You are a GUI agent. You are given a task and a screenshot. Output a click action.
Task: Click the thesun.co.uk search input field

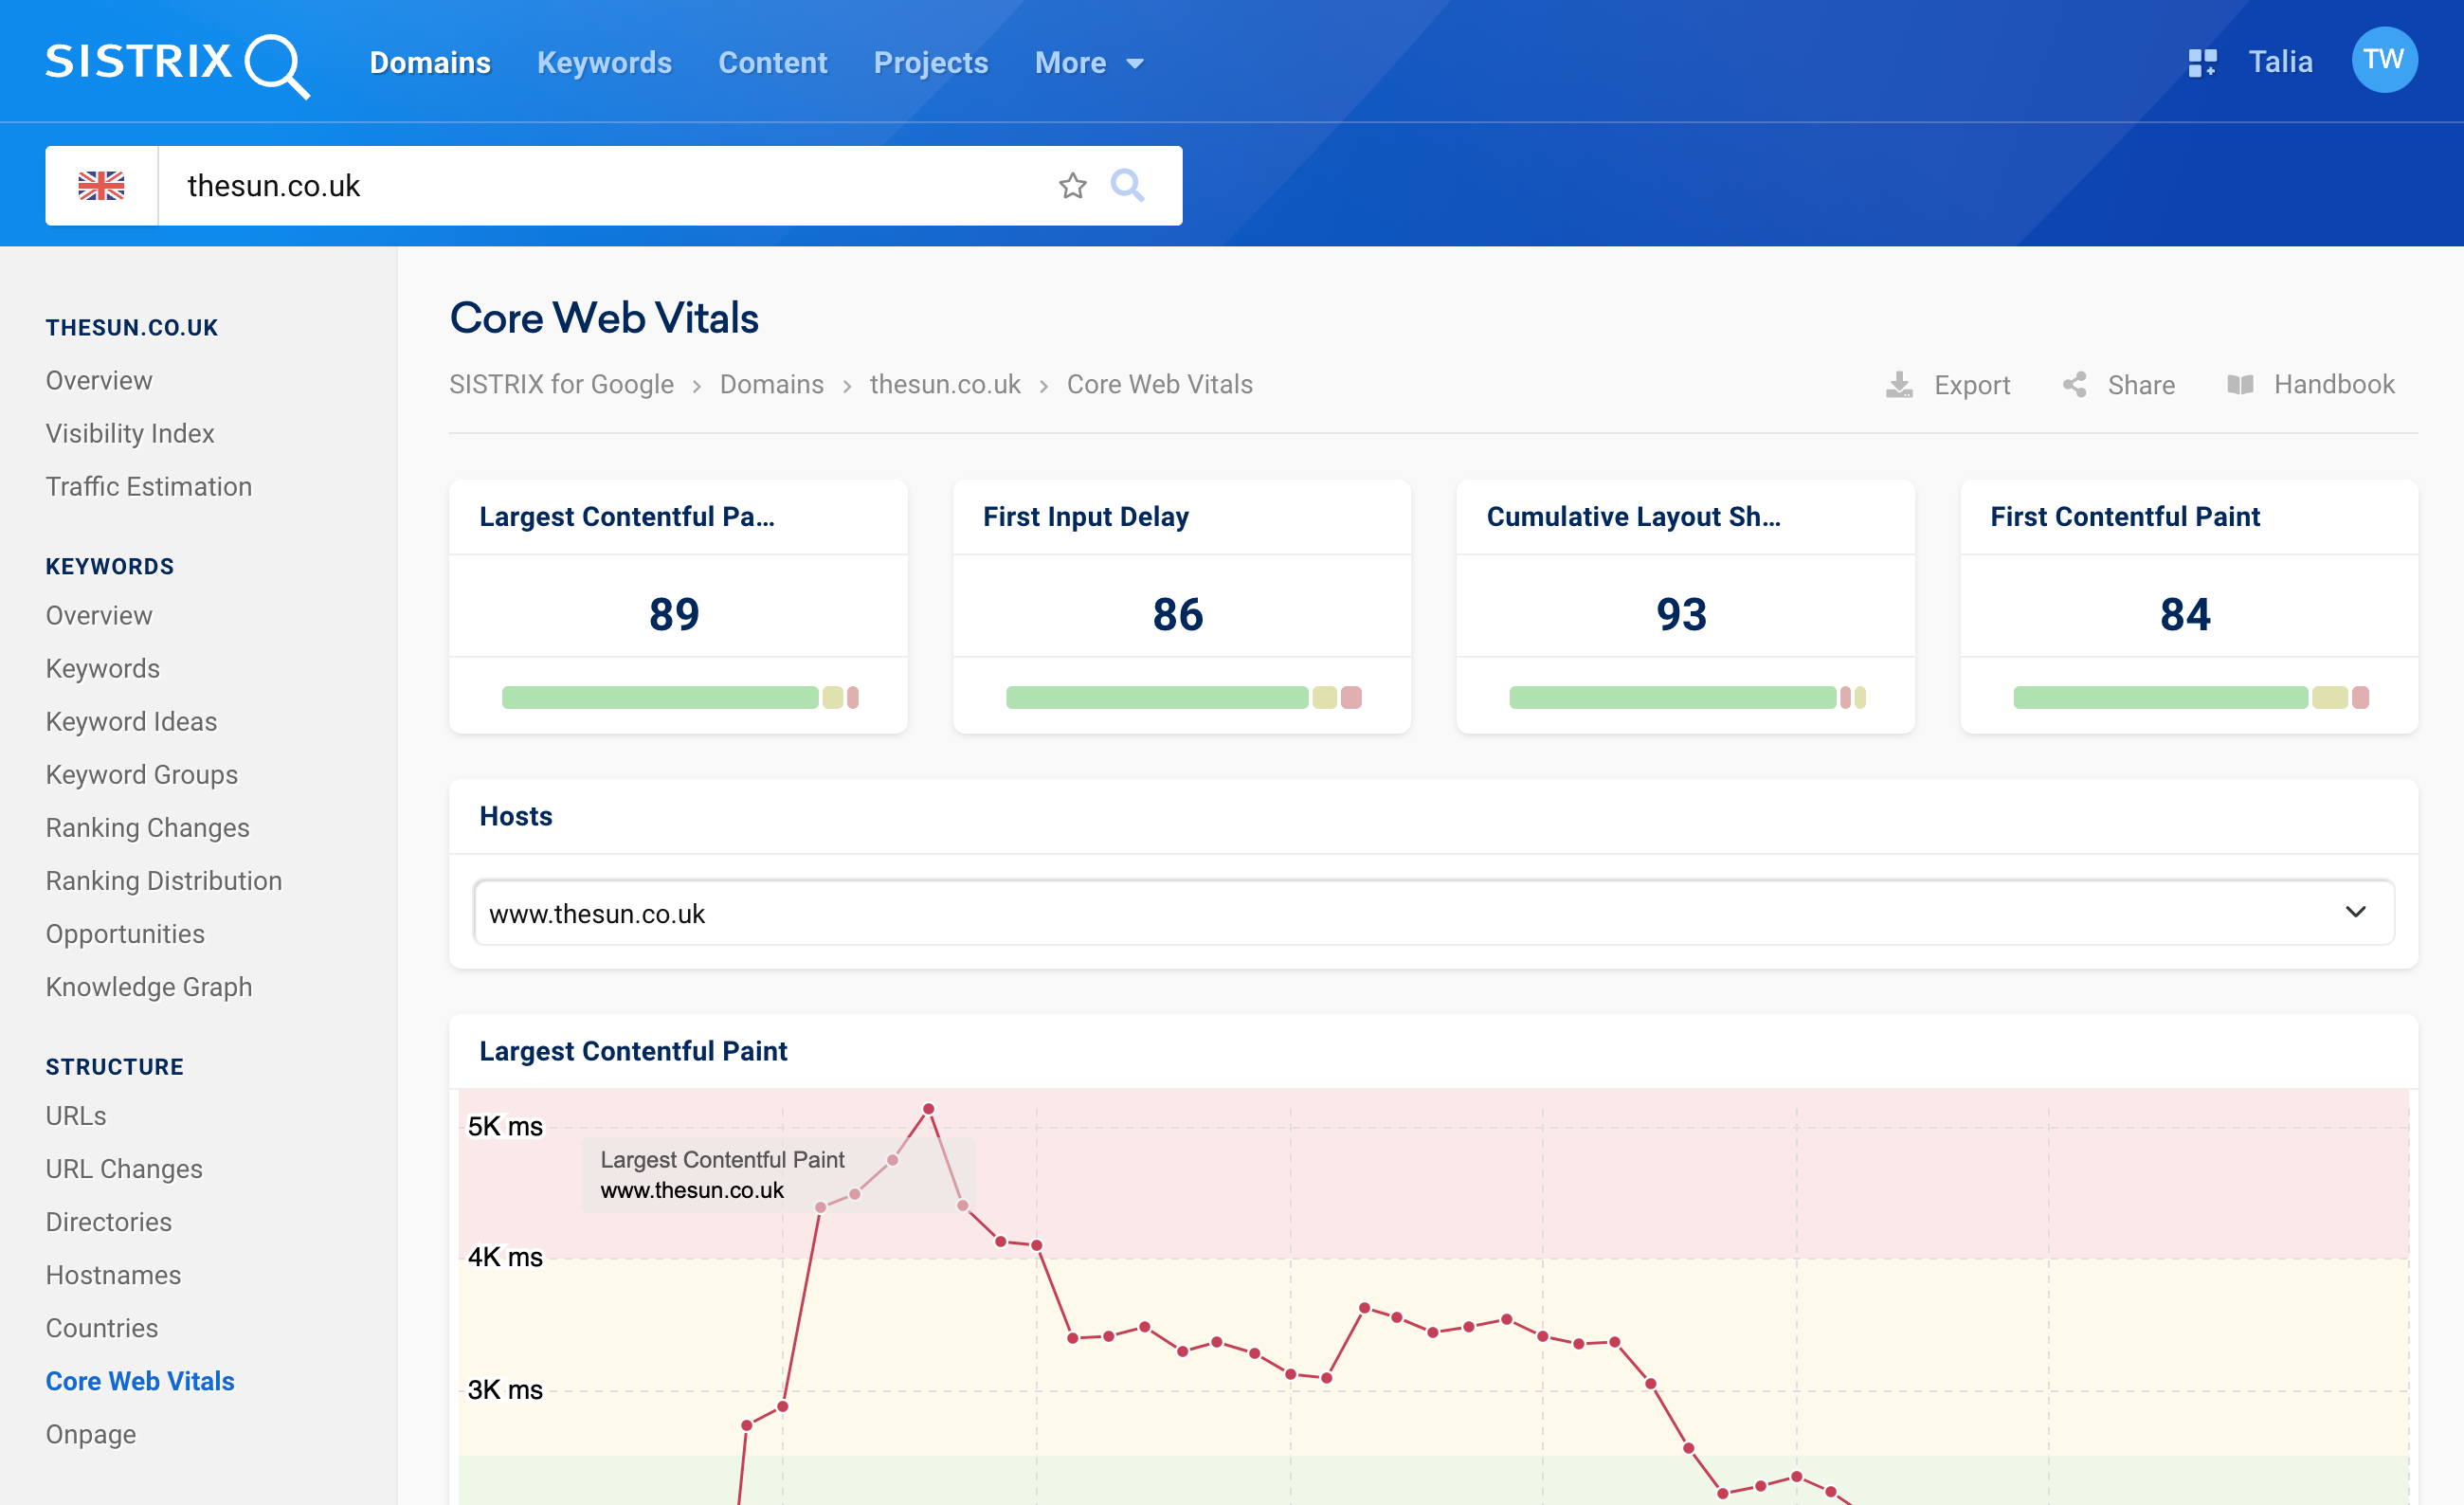(614, 185)
